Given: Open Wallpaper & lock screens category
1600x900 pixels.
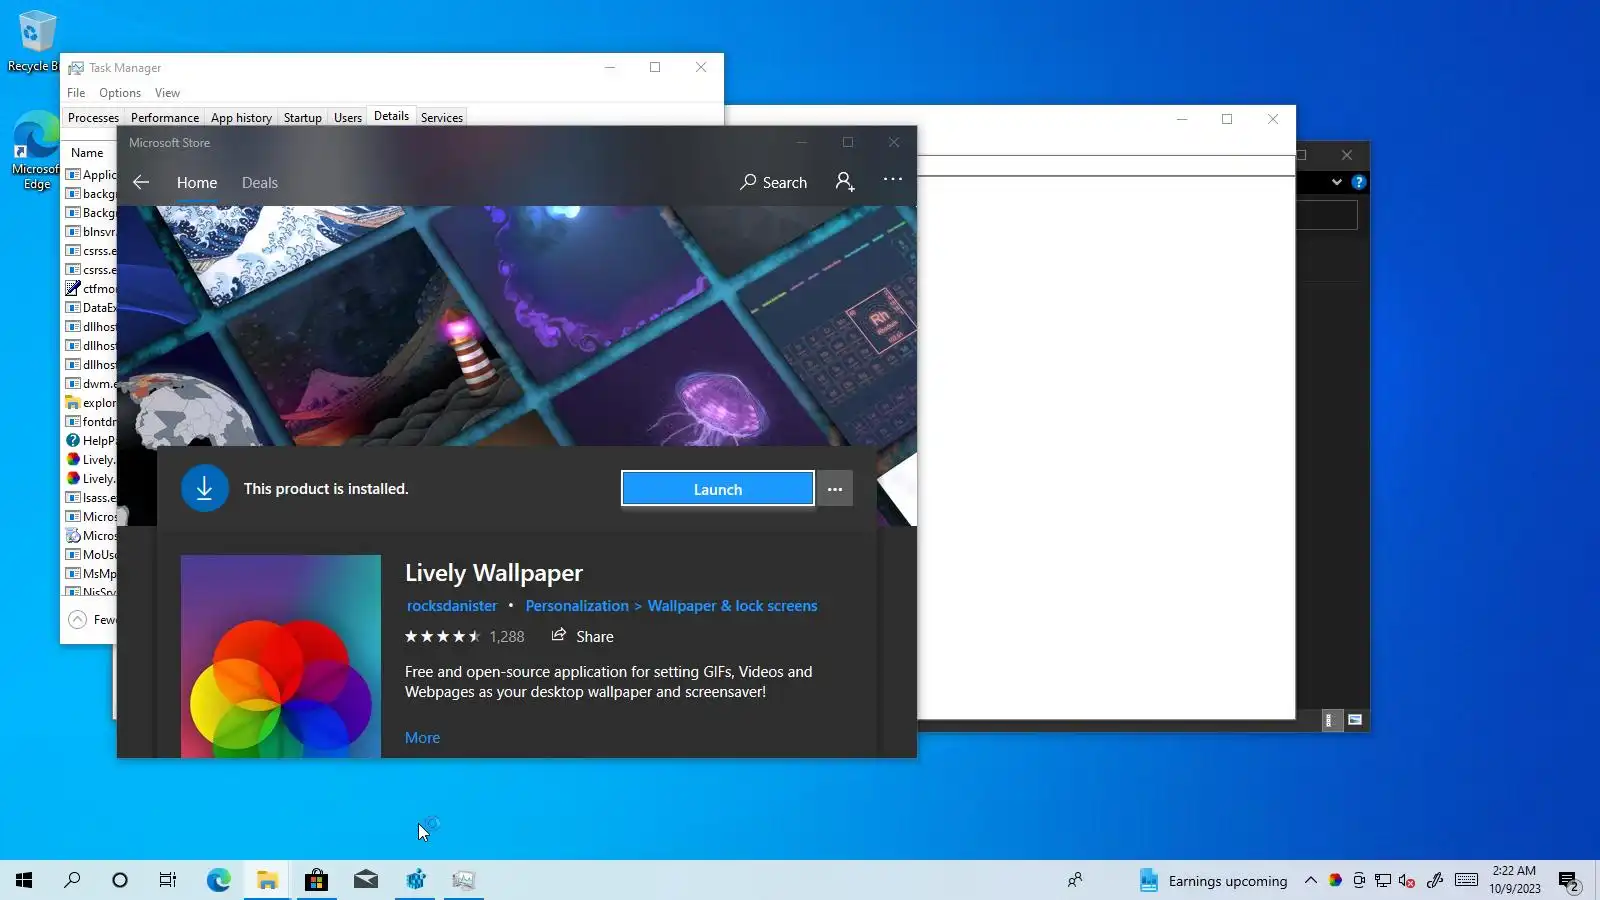Looking at the screenshot, I should click(x=732, y=605).
